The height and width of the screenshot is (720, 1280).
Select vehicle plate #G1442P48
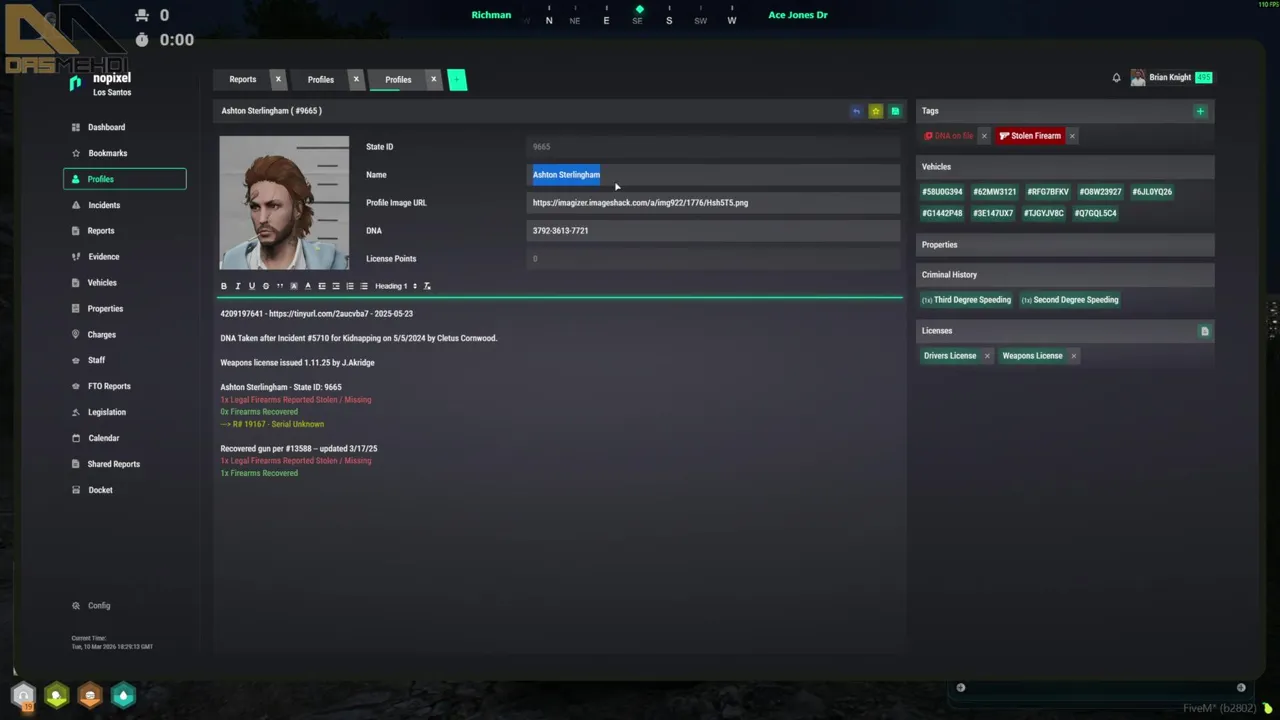tap(942, 213)
